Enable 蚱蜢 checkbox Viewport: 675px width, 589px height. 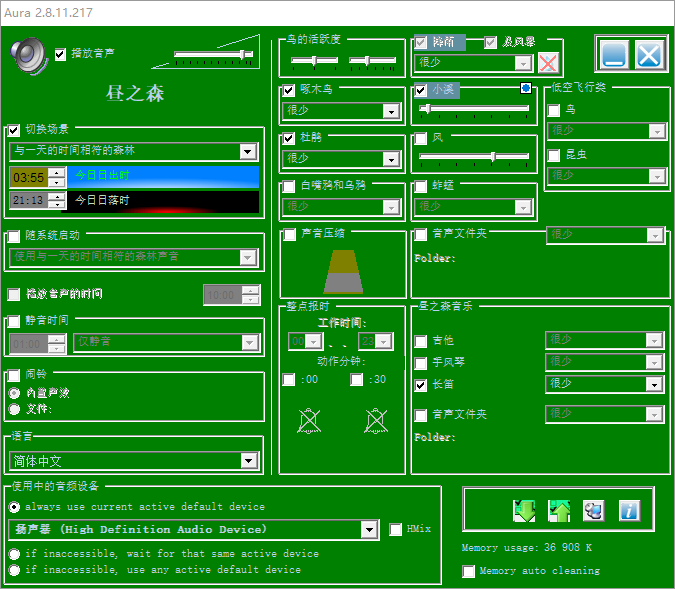[421, 186]
